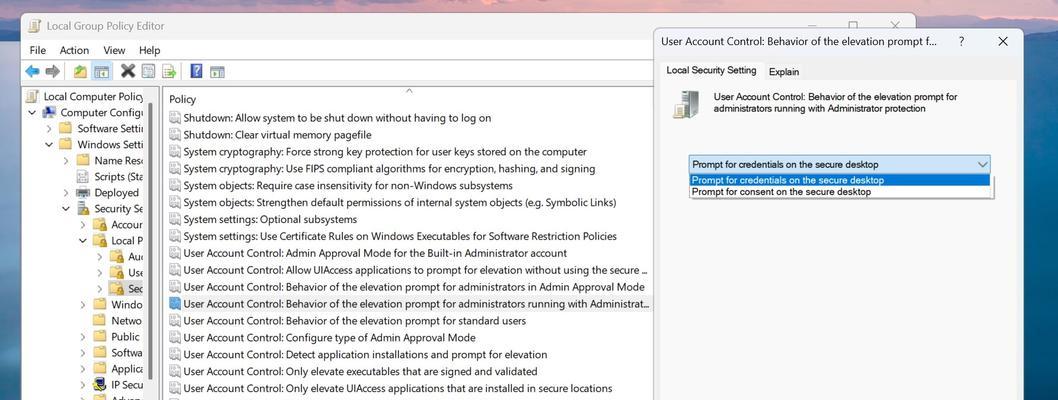The height and width of the screenshot is (400, 1058).
Task: Click the Deployed printers tree node icon
Action: [83, 192]
